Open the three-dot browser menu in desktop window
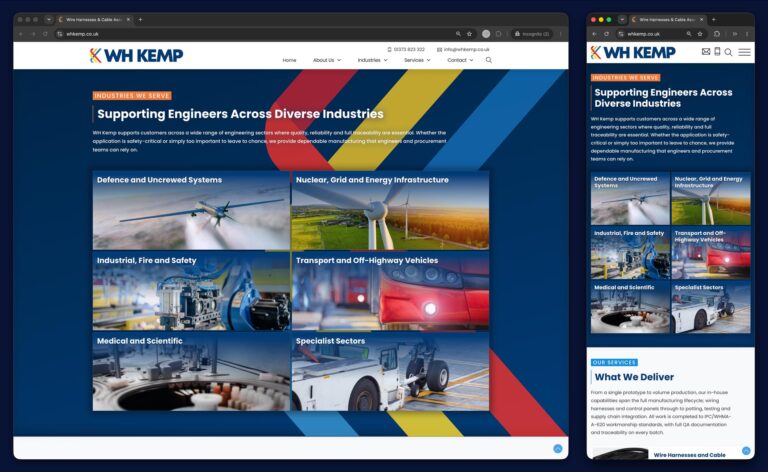This screenshot has width=768, height=472. [x=561, y=34]
